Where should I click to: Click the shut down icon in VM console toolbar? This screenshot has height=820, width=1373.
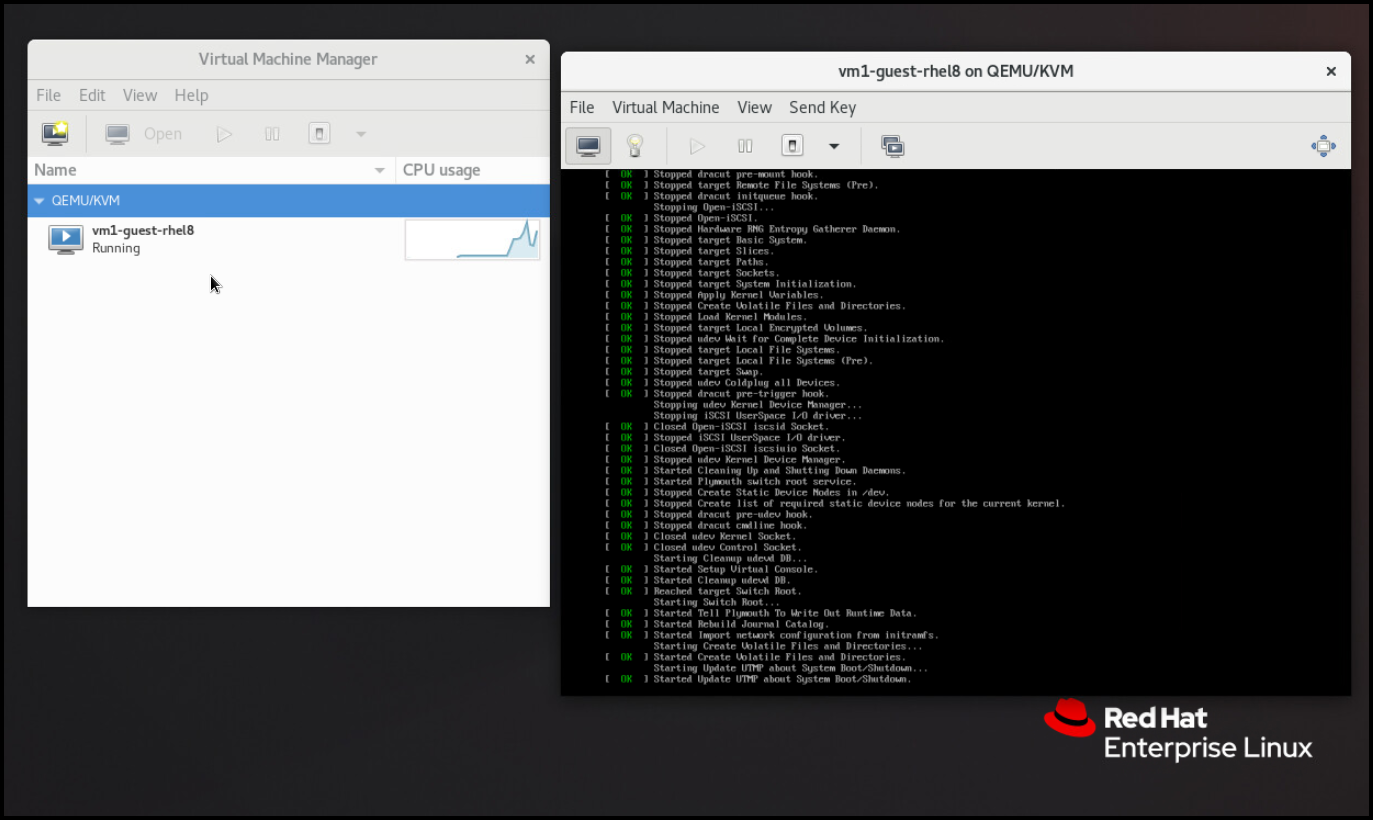[791, 146]
